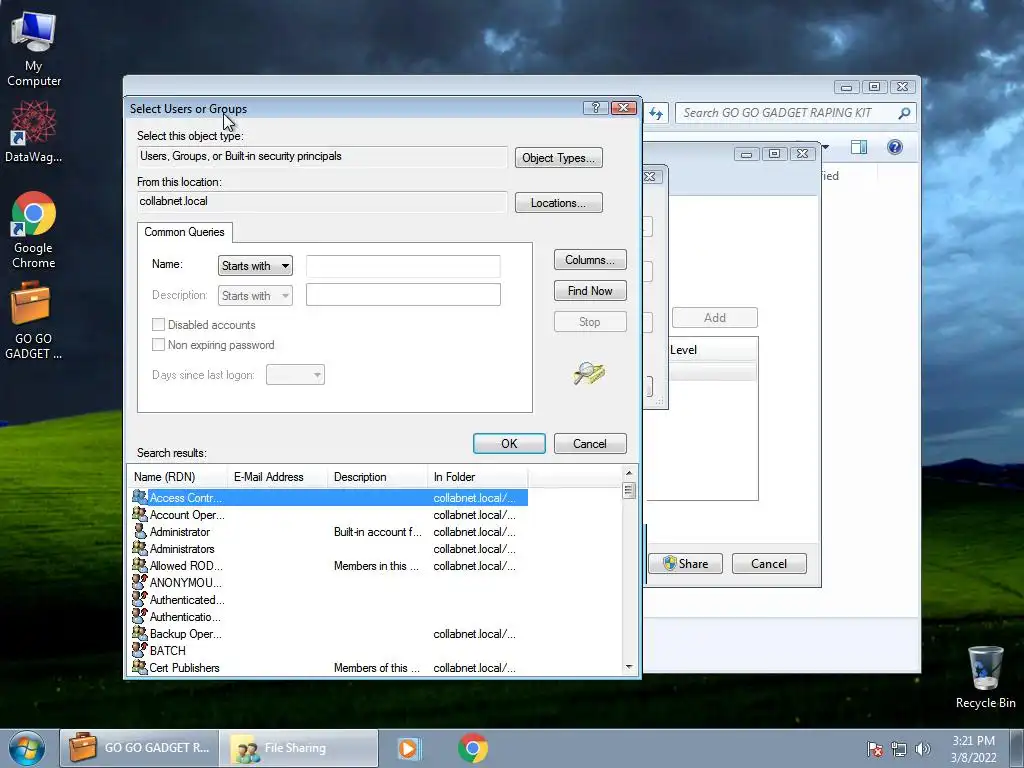Select Allowed ROD... row

[329, 566]
